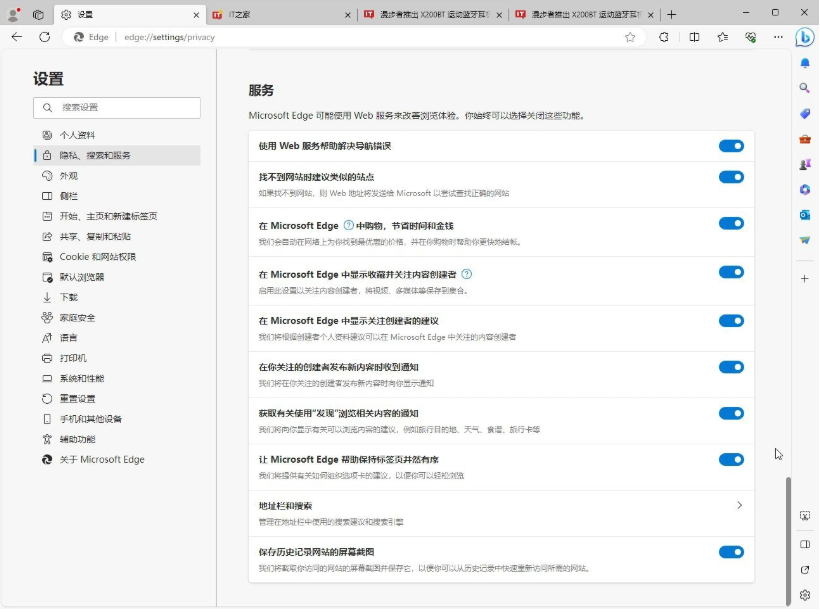Open the Favorites list icon
The height and width of the screenshot is (614, 820).
point(723,37)
